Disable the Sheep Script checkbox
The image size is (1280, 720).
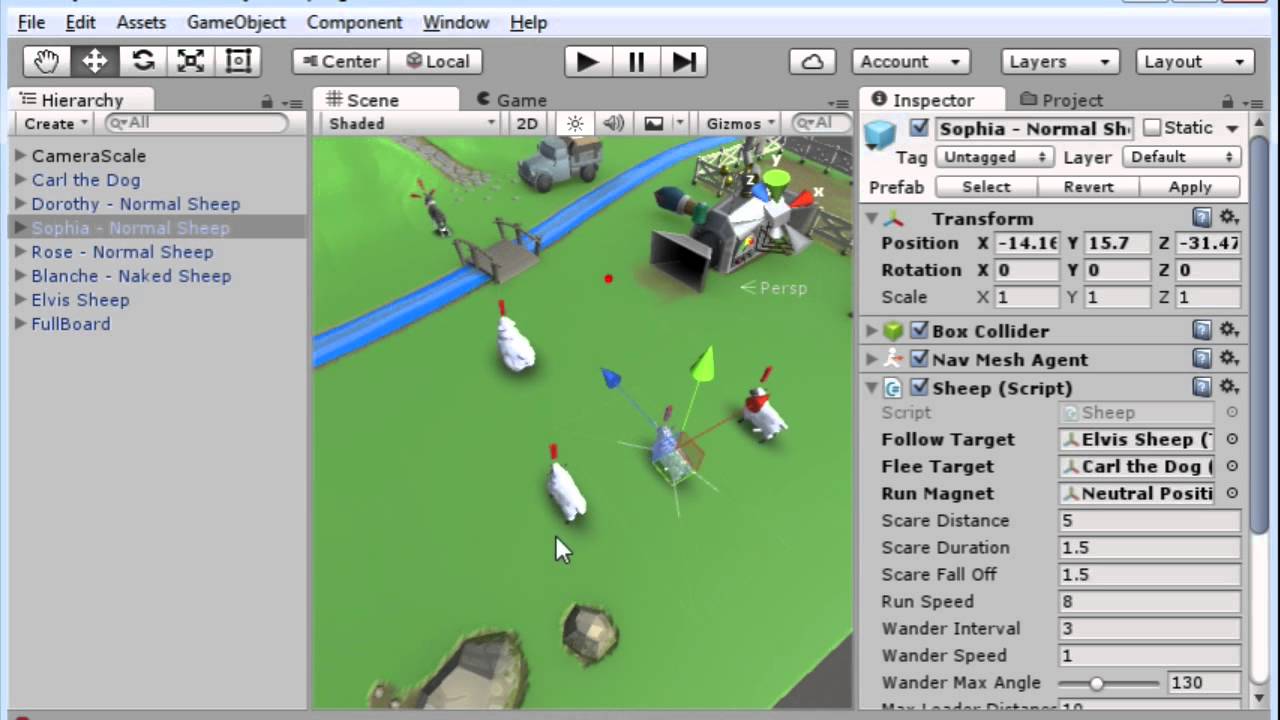[x=919, y=387]
